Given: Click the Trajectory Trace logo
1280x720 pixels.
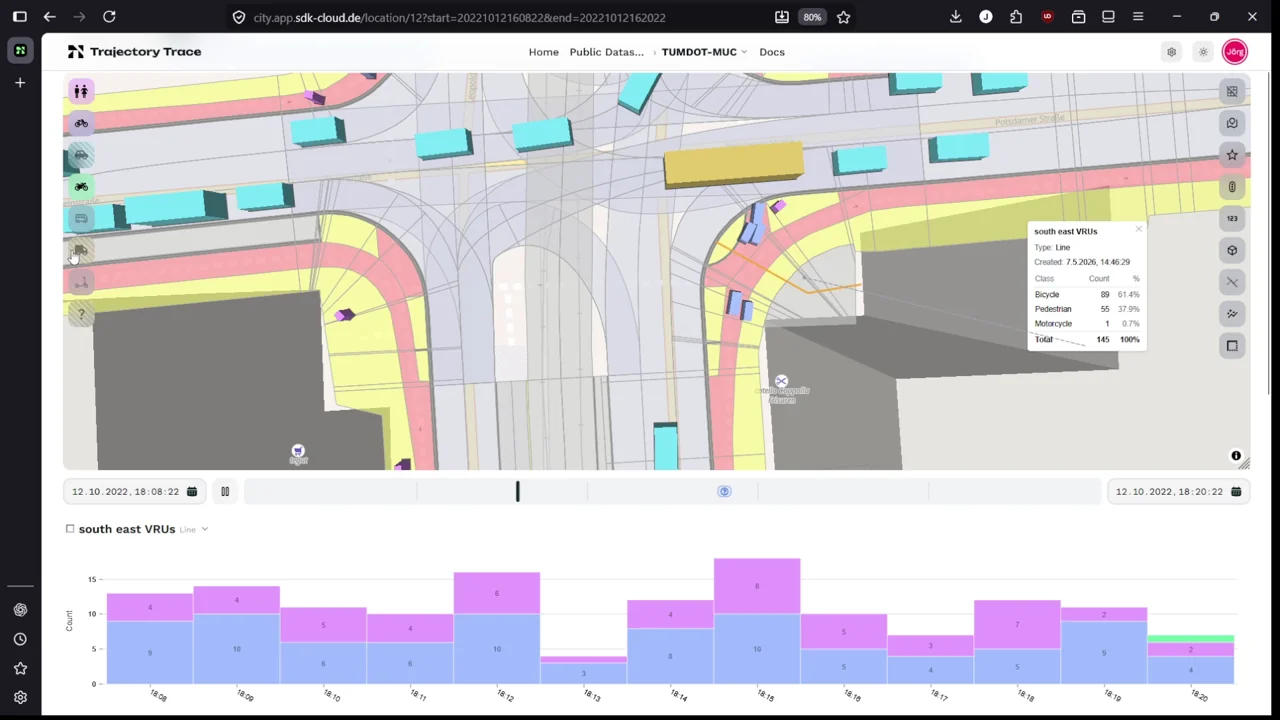Looking at the screenshot, I should (x=135, y=52).
